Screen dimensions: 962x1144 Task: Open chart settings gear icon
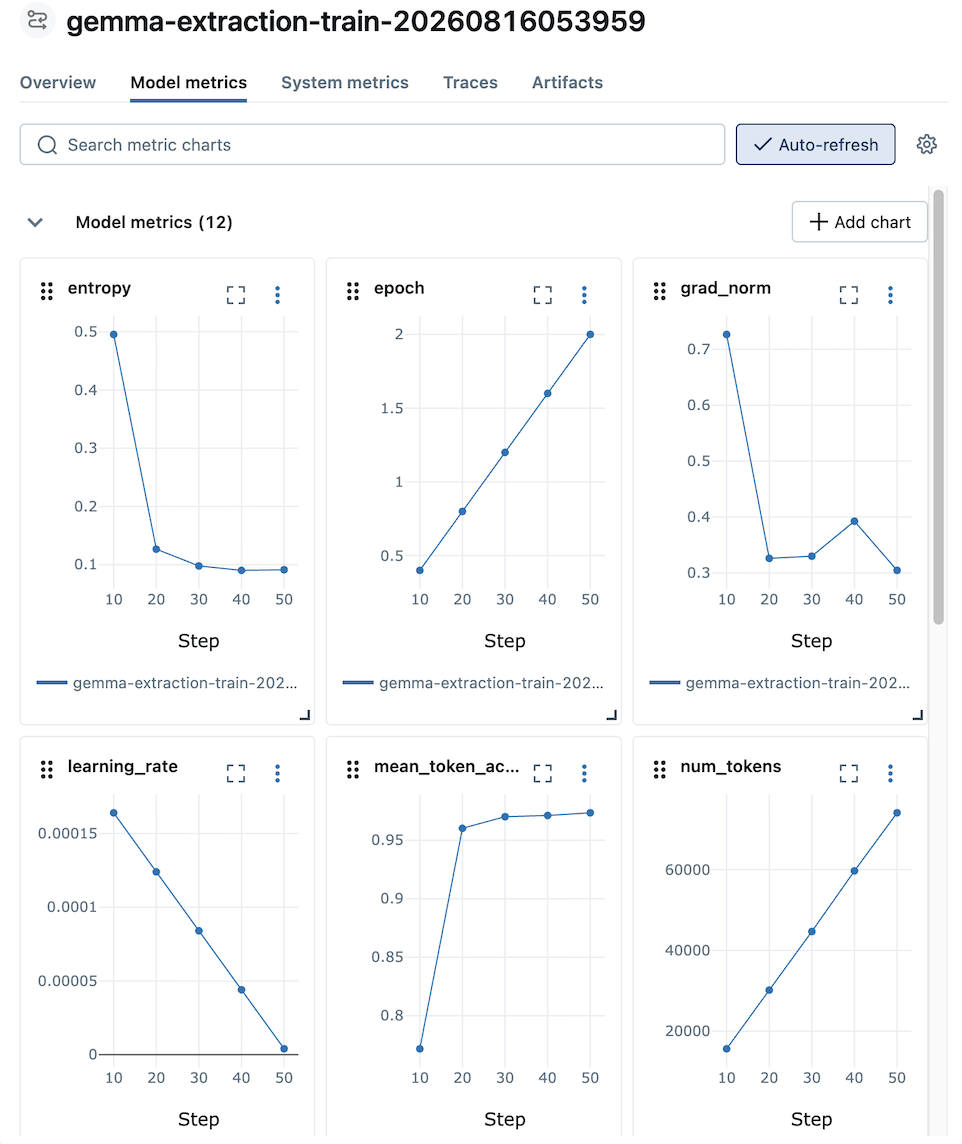927,144
